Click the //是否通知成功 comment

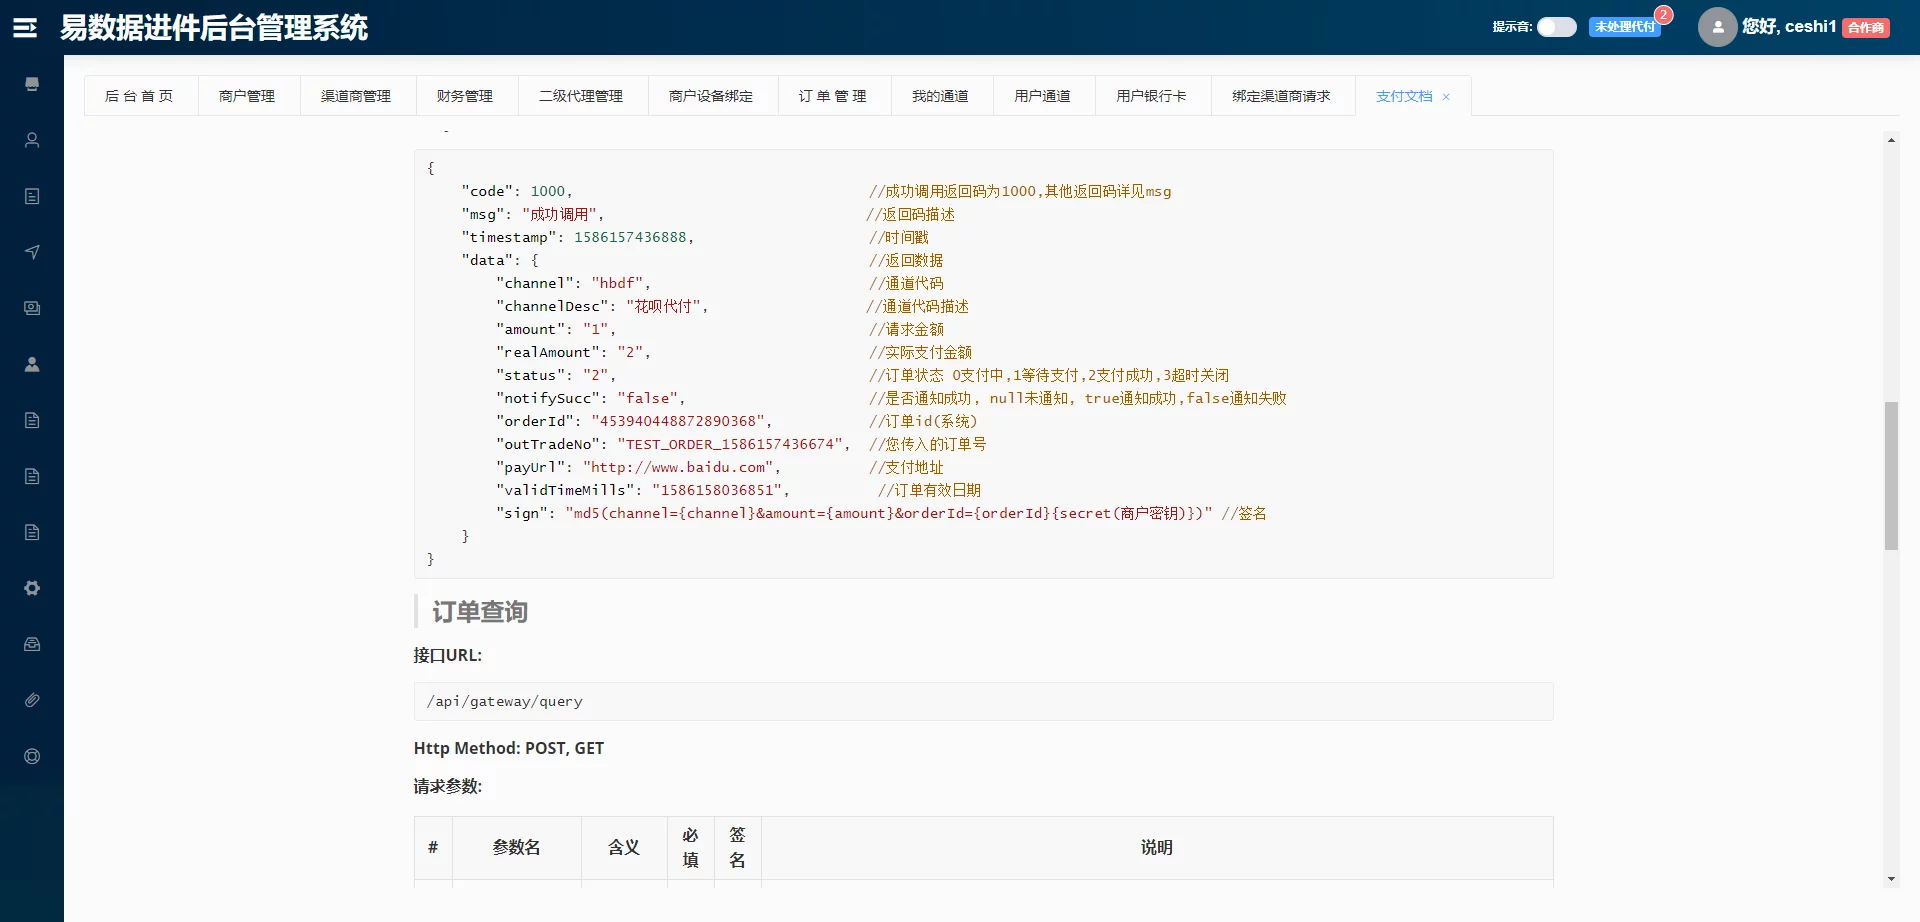pos(1078,398)
